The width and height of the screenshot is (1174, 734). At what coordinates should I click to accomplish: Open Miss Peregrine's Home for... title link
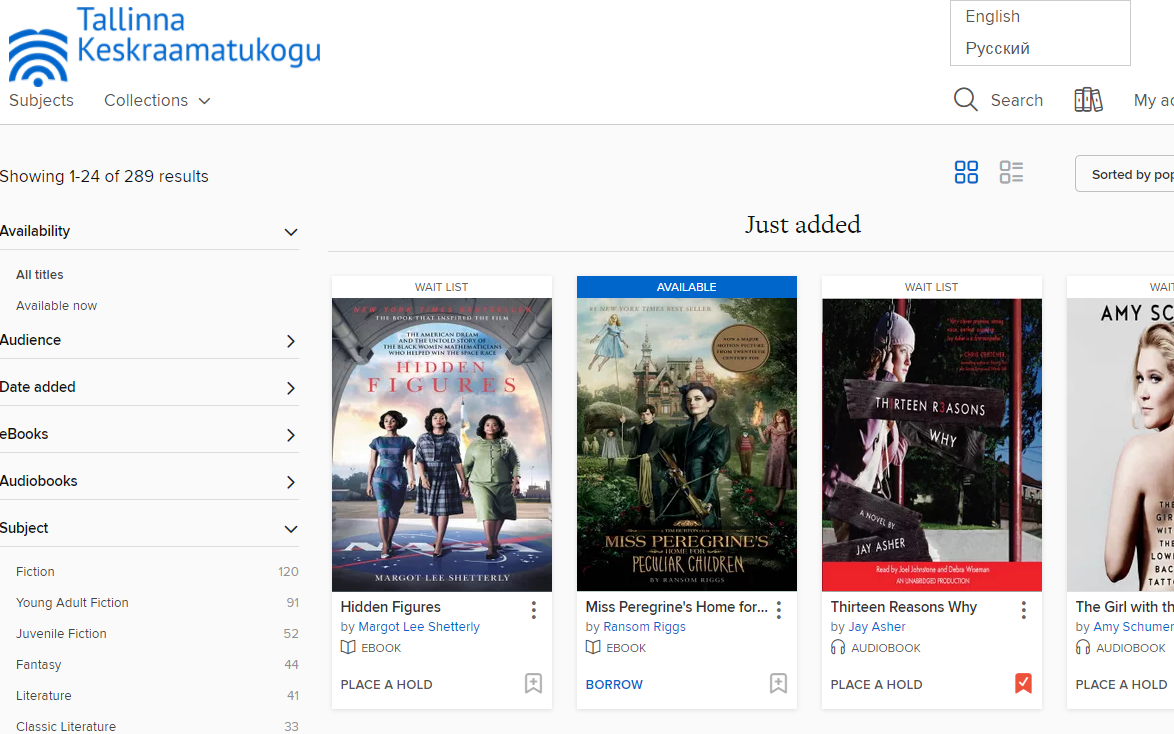click(676, 607)
